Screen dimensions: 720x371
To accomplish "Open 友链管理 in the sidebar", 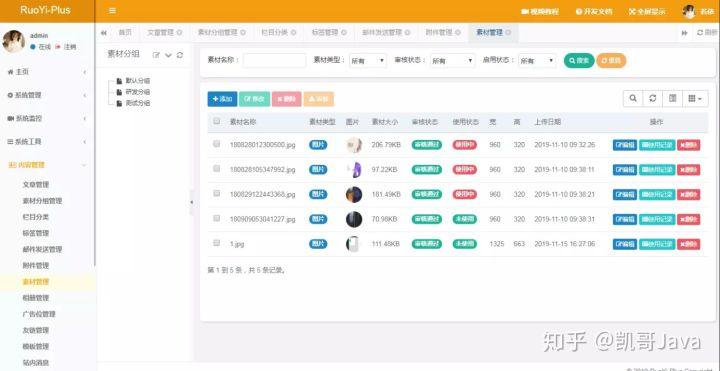I will 36,330.
